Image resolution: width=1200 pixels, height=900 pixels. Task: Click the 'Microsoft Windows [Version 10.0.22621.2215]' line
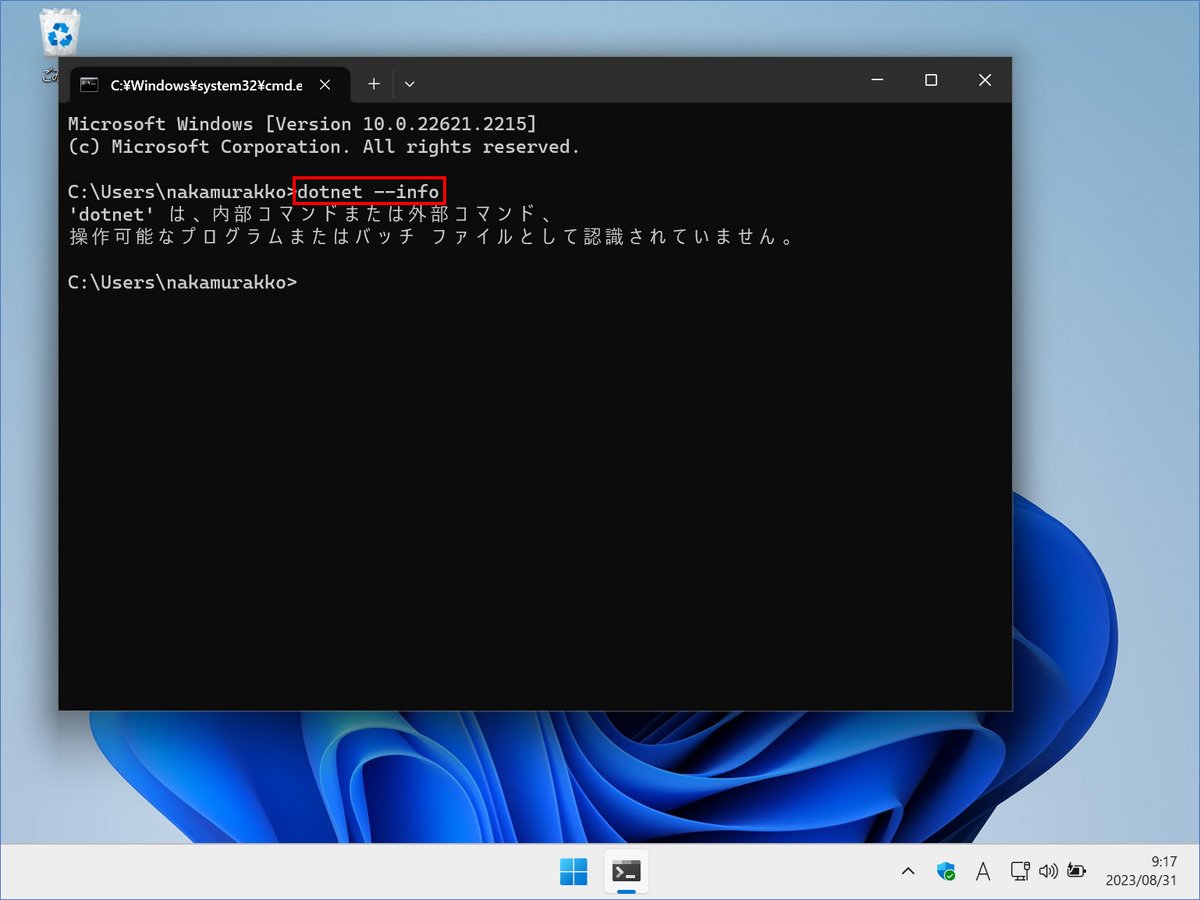pos(302,124)
